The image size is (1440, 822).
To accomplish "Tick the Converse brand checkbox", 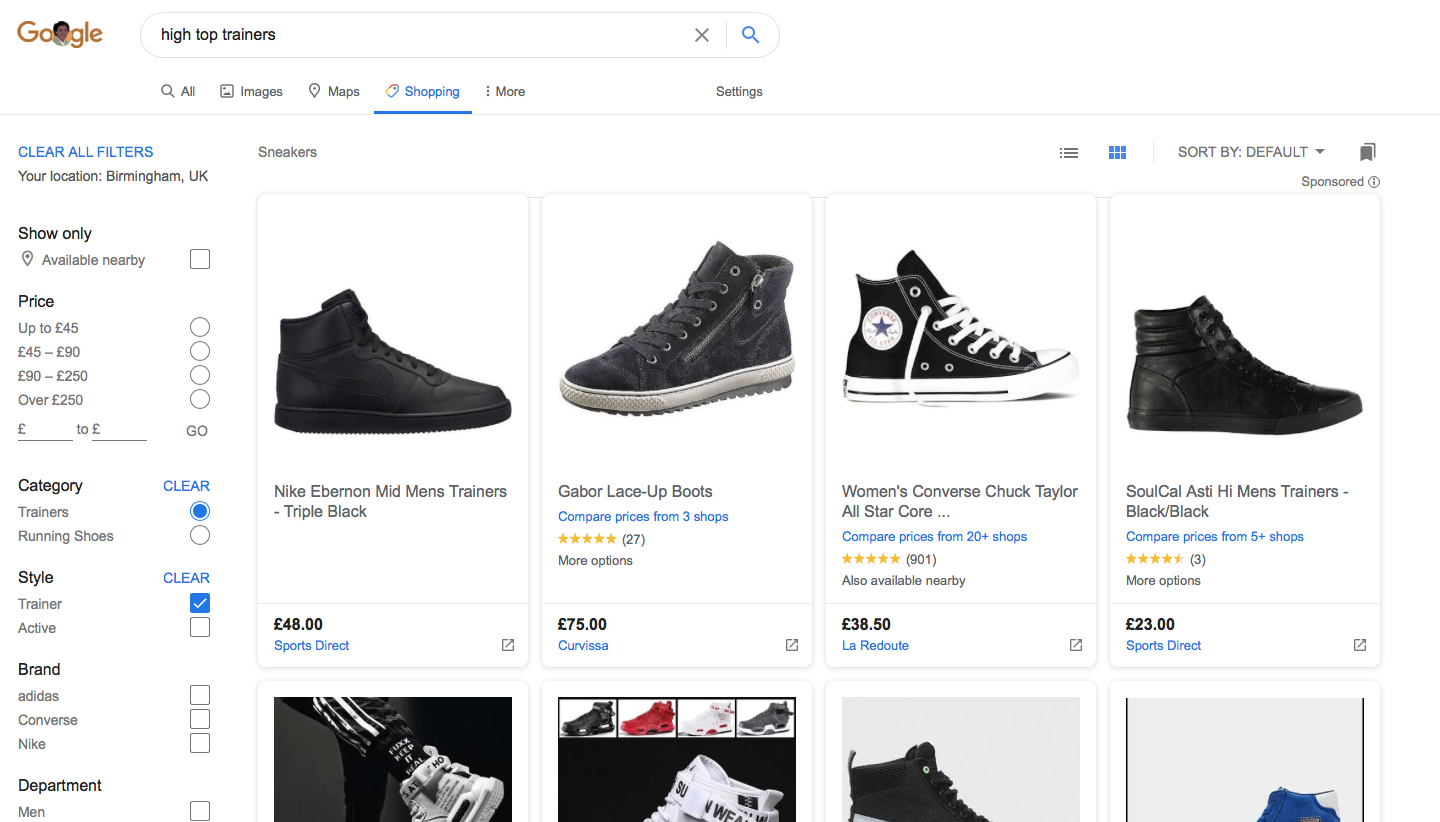I will tap(200, 719).
